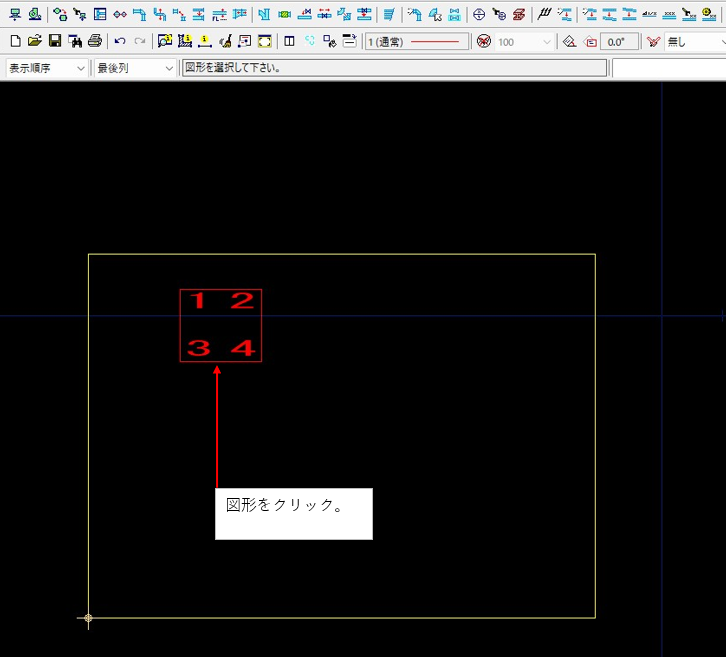Click the distance info icon
The width and height of the screenshot is (726, 657).
pyautogui.click(x=205, y=42)
